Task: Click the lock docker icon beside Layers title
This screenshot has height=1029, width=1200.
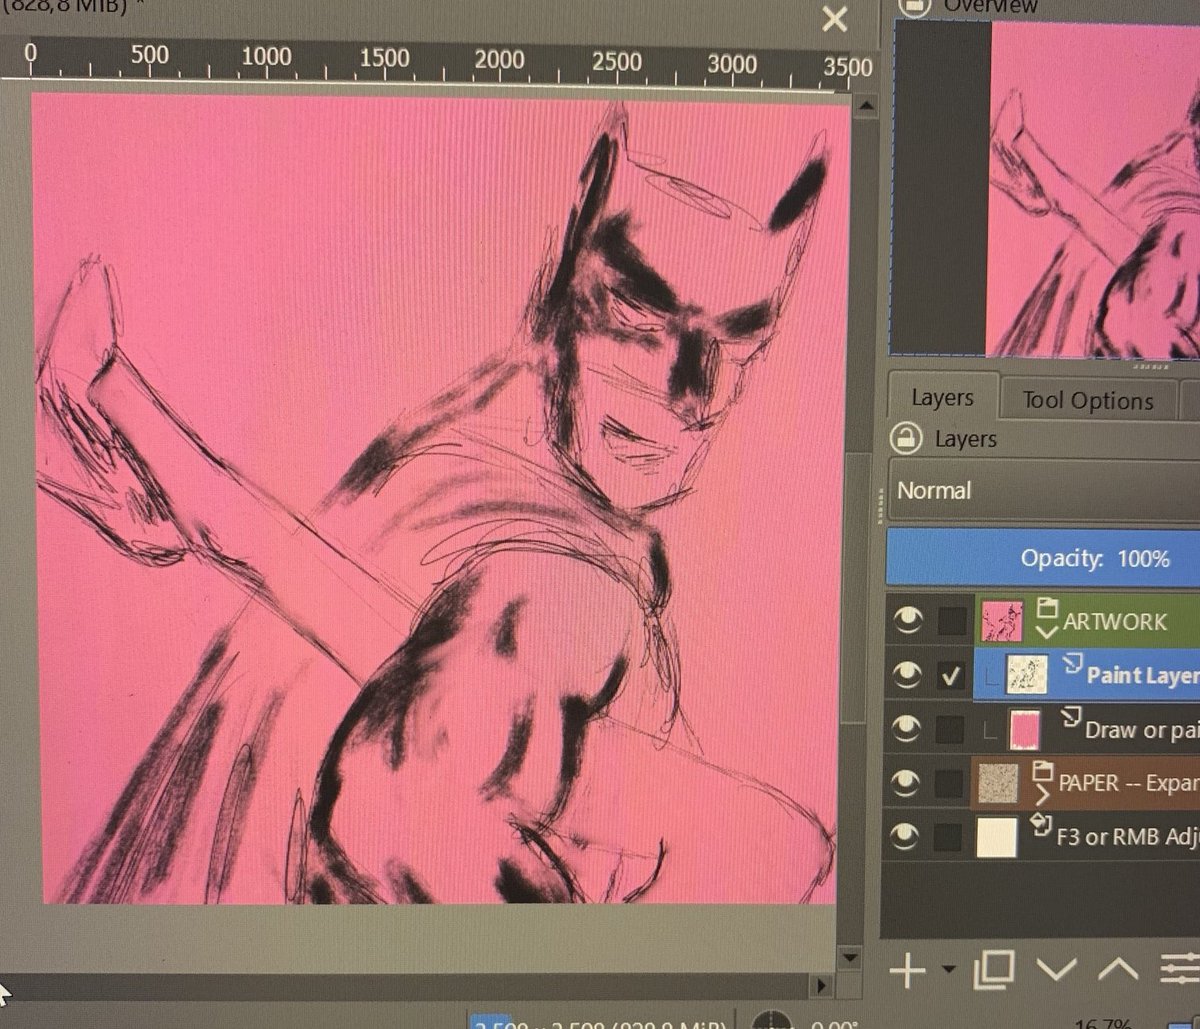Action: (x=906, y=439)
